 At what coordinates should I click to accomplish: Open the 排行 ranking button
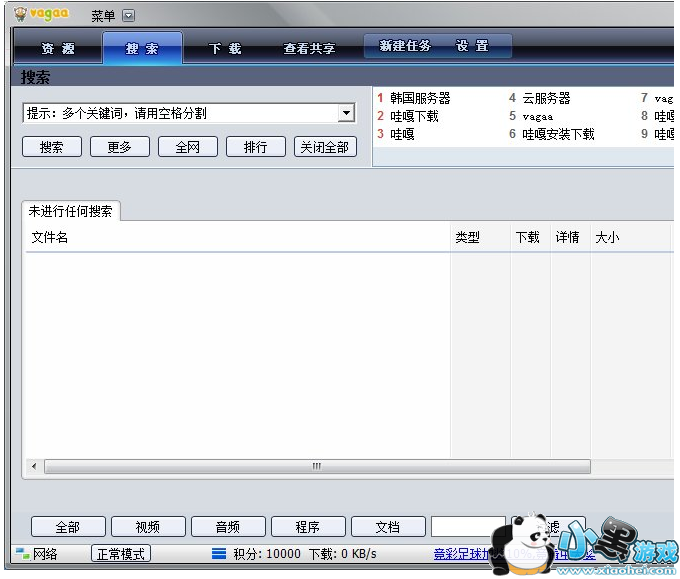click(255, 147)
